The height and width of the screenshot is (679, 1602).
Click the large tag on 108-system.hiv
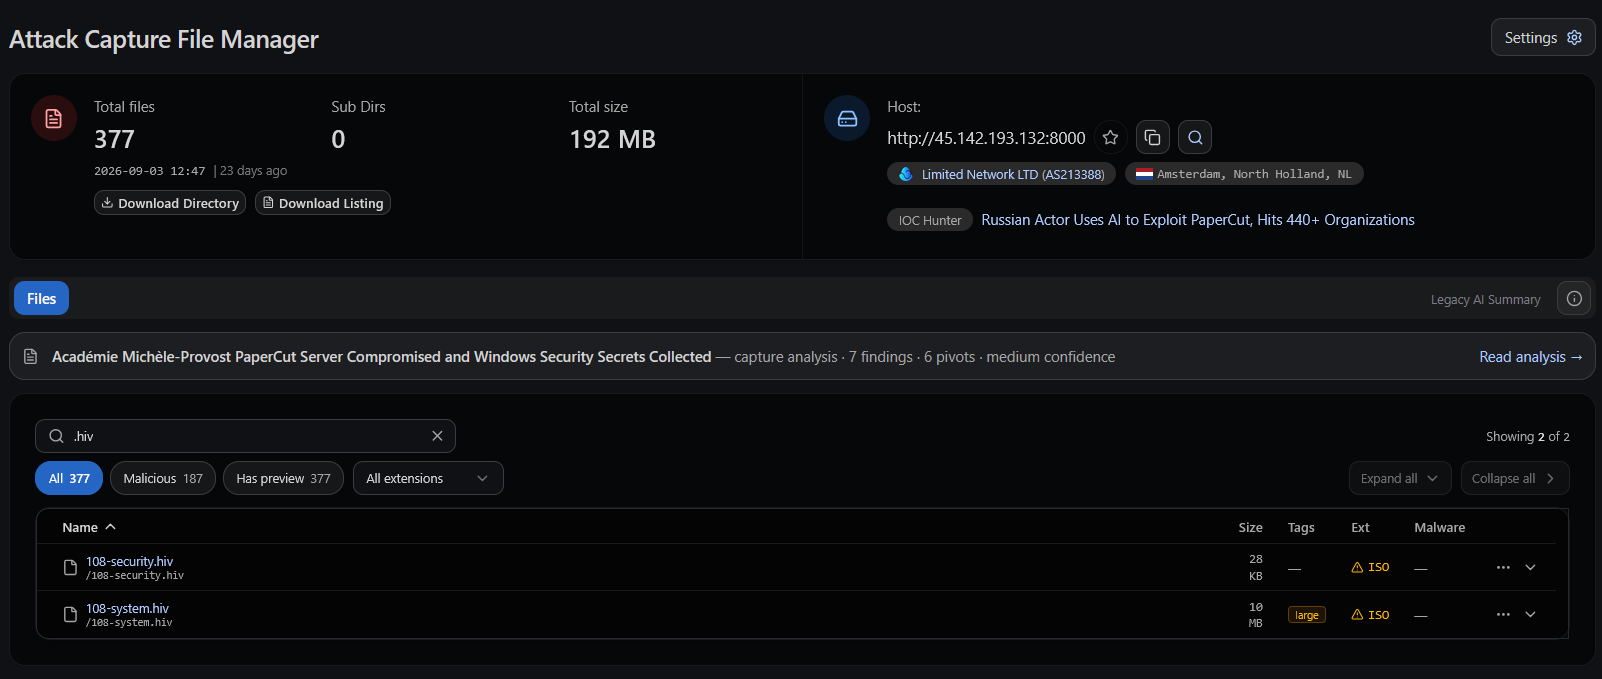click(1307, 615)
